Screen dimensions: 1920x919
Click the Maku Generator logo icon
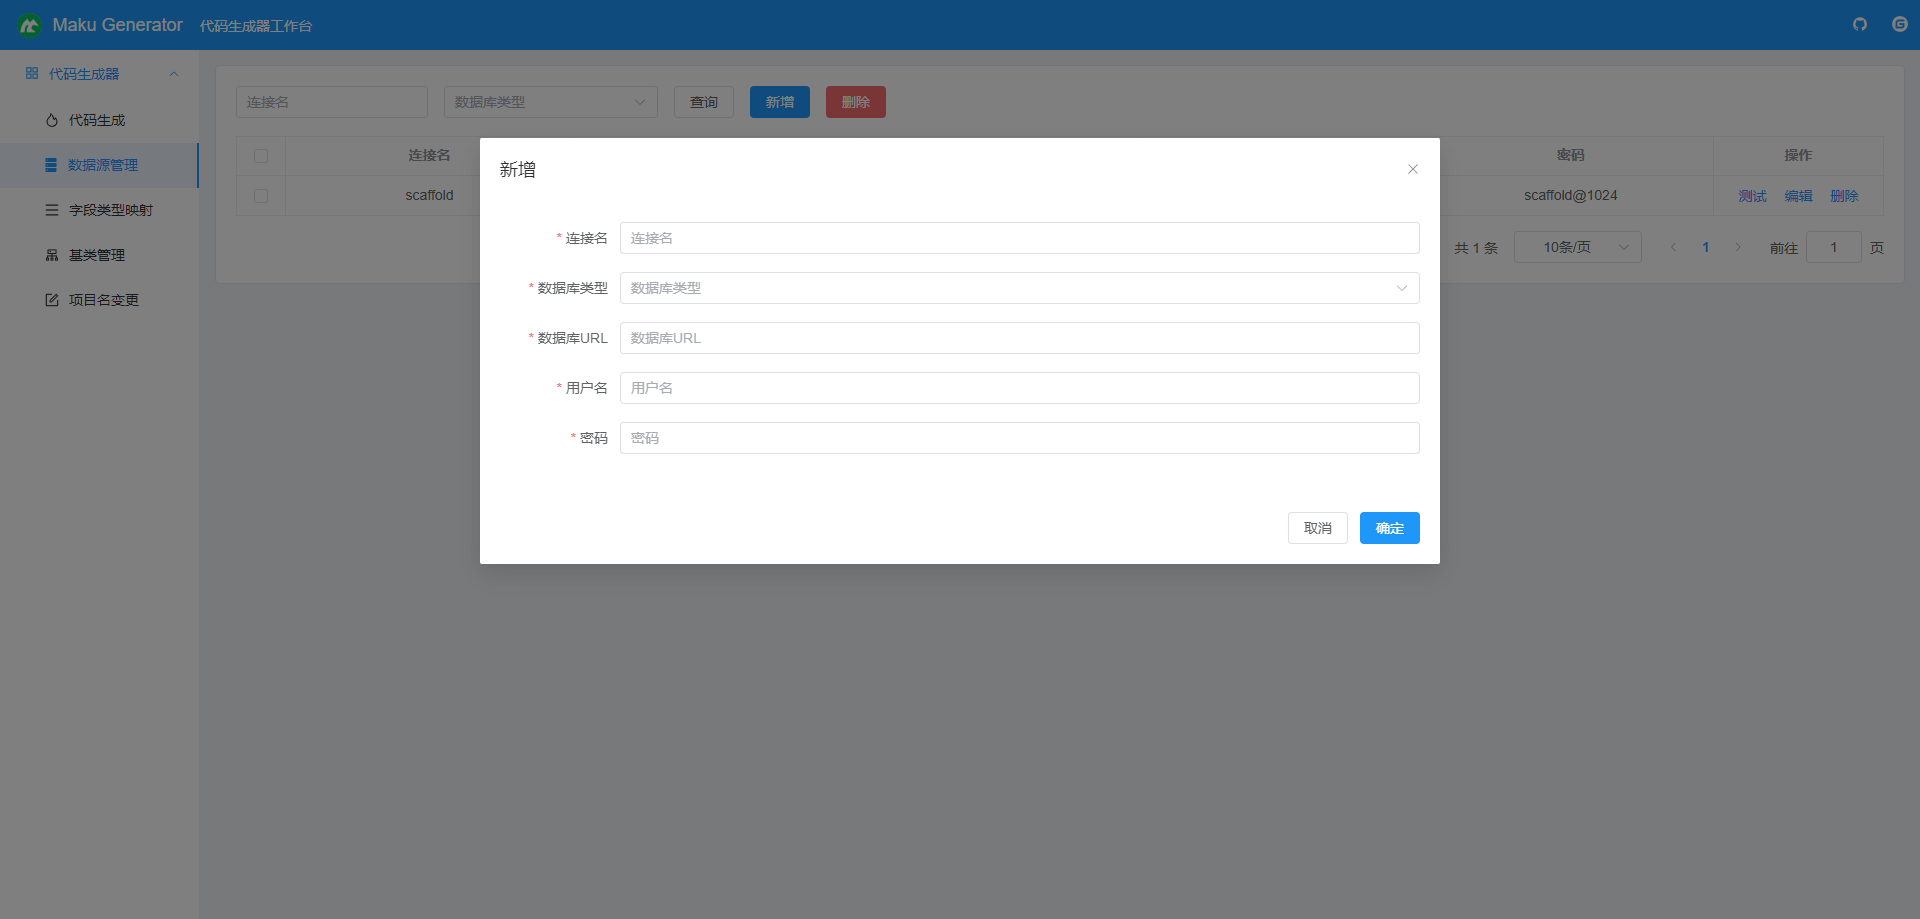(29, 25)
